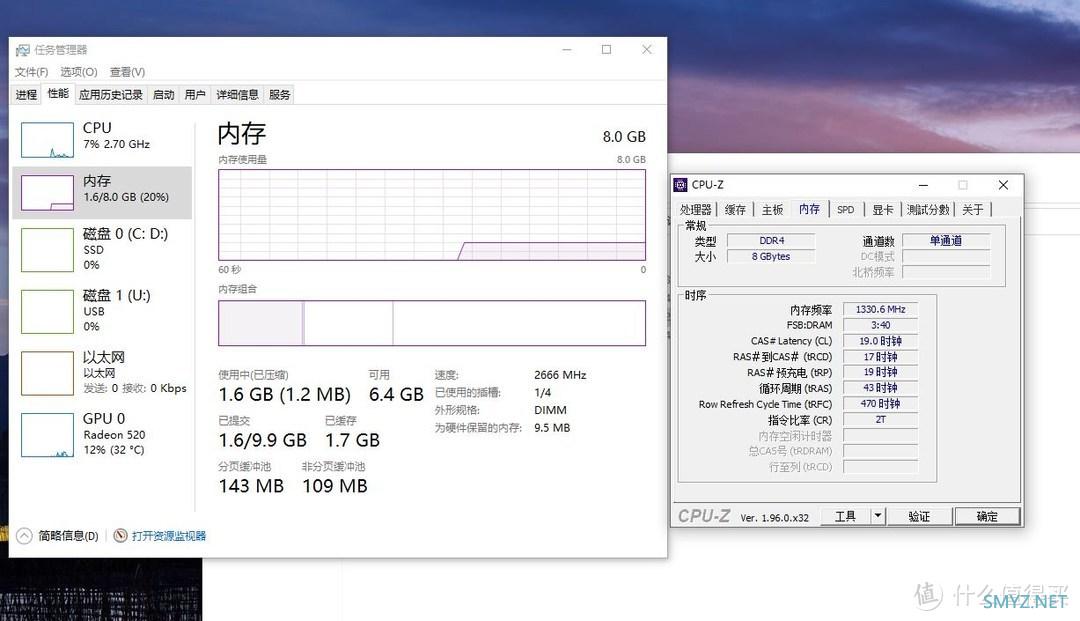
Task: Select the 磁盘 1 (U:) graph thumbnail
Action: pyautogui.click(x=47, y=311)
